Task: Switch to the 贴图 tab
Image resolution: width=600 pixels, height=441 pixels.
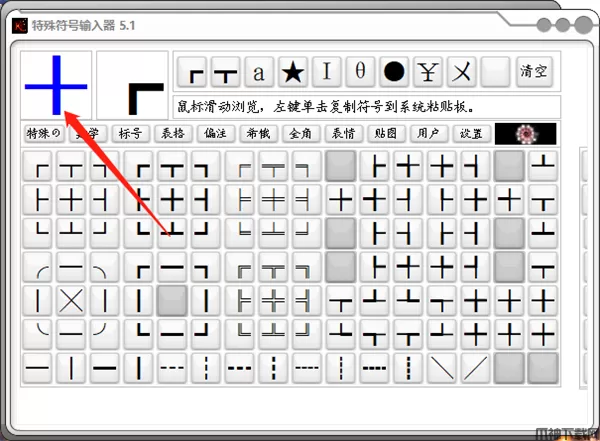Action: [386, 134]
